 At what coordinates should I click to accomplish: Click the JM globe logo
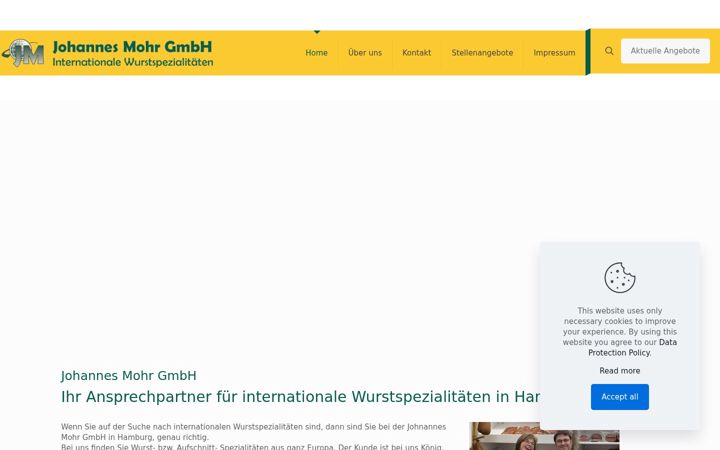[23, 53]
